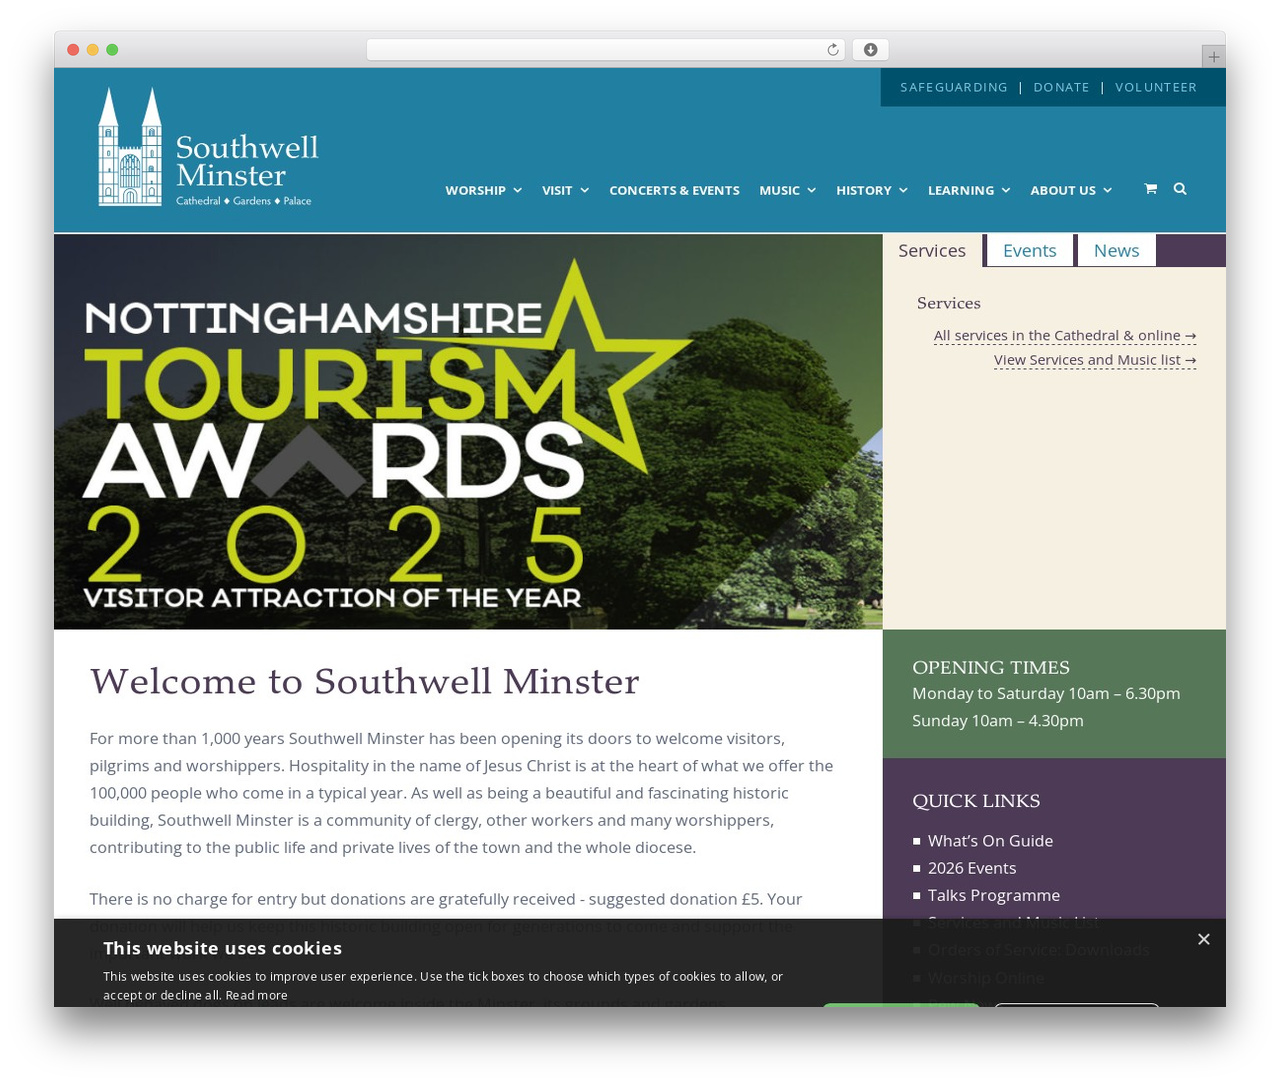Click the search magnifier icon

[1180, 189]
